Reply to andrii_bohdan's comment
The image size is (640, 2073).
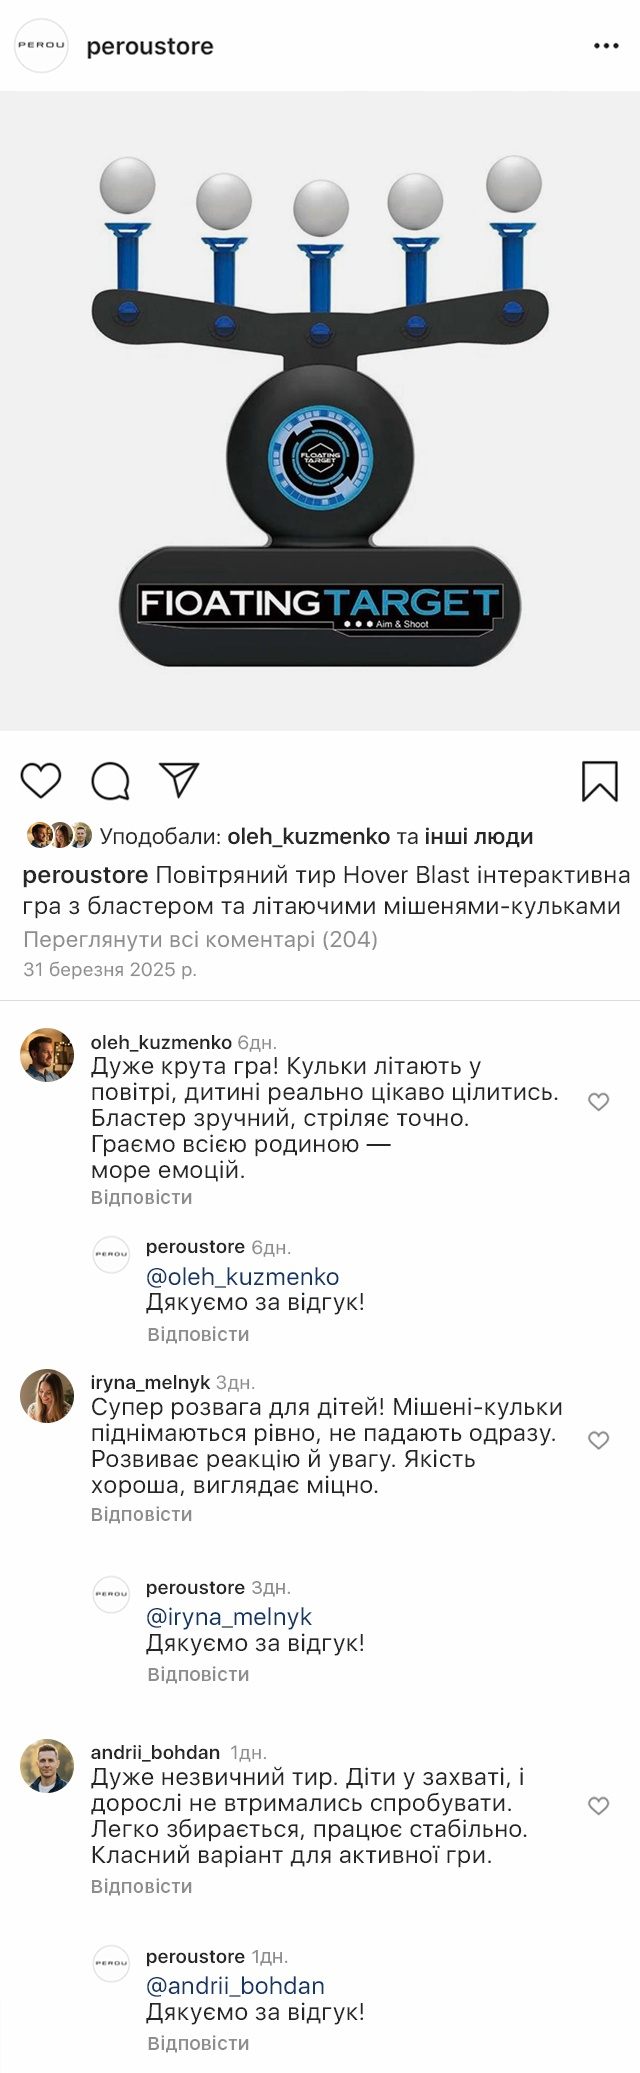pos(141,1886)
